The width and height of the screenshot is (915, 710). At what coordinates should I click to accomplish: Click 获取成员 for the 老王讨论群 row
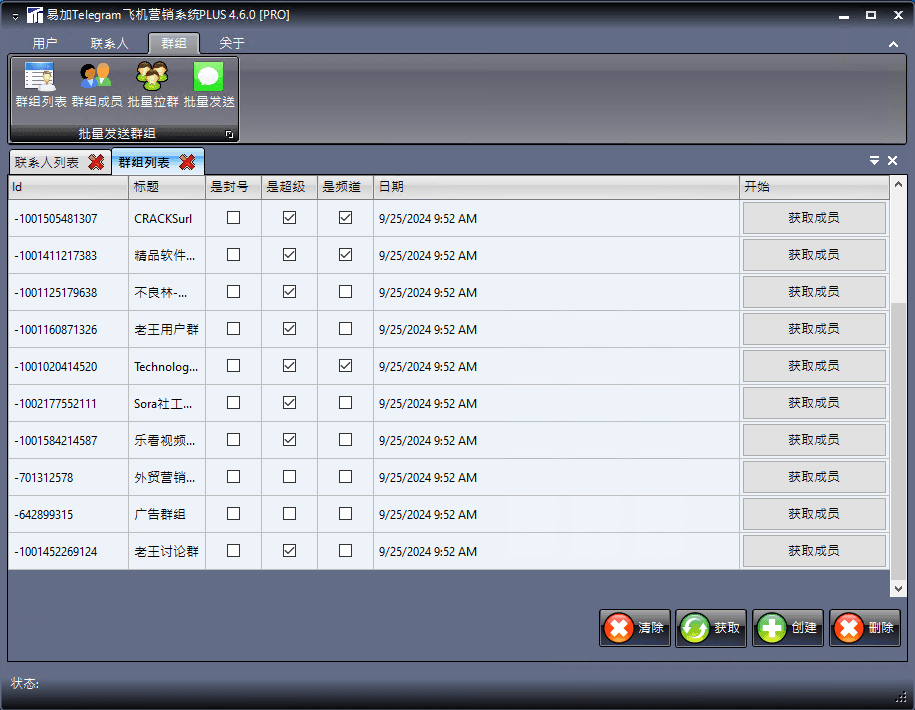[814, 551]
